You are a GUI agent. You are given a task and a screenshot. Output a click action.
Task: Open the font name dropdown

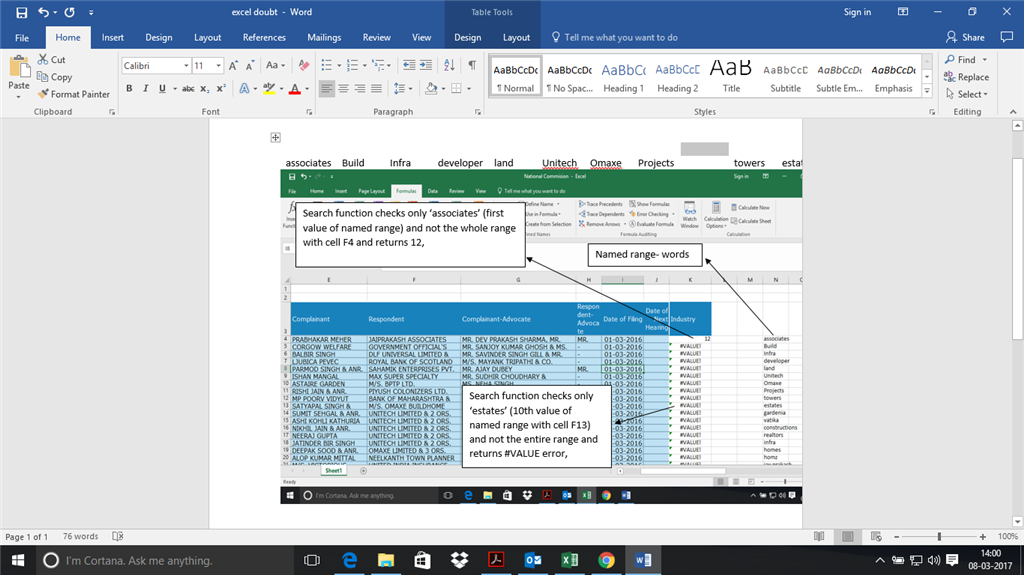click(x=186, y=65)
